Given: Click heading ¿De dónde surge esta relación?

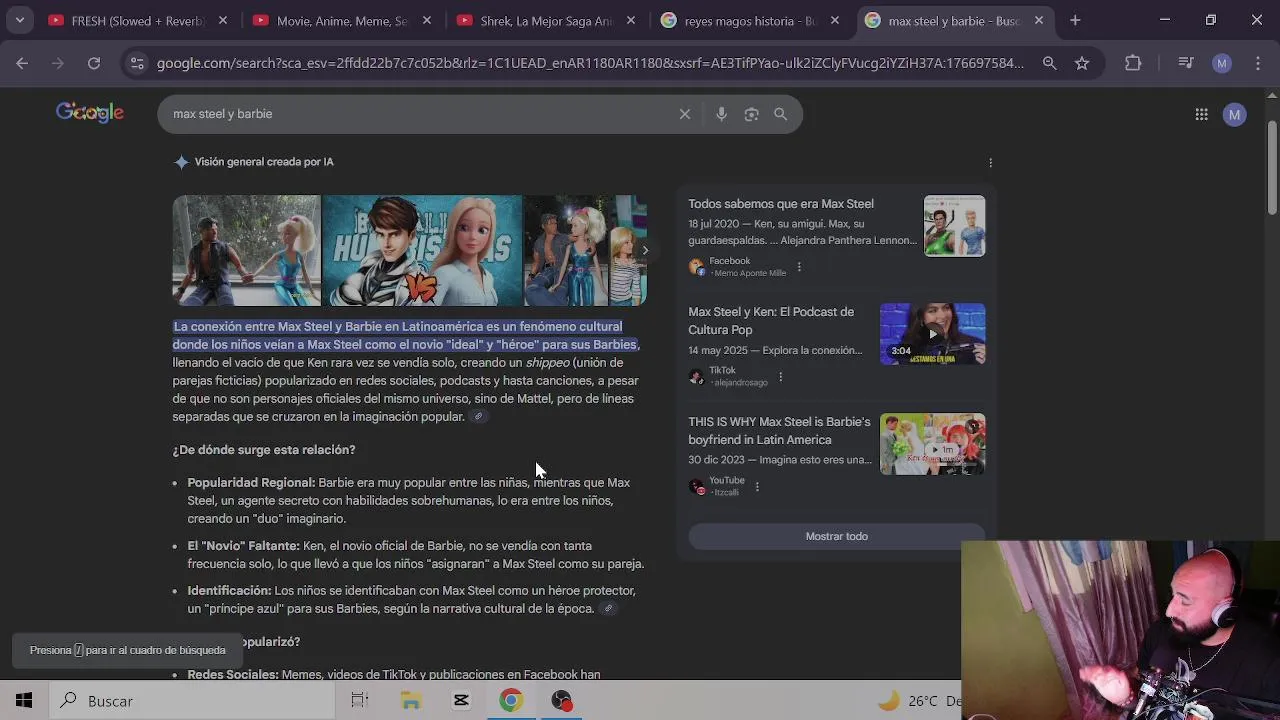Looking at the screenshot, I should (x=264, y=450).
